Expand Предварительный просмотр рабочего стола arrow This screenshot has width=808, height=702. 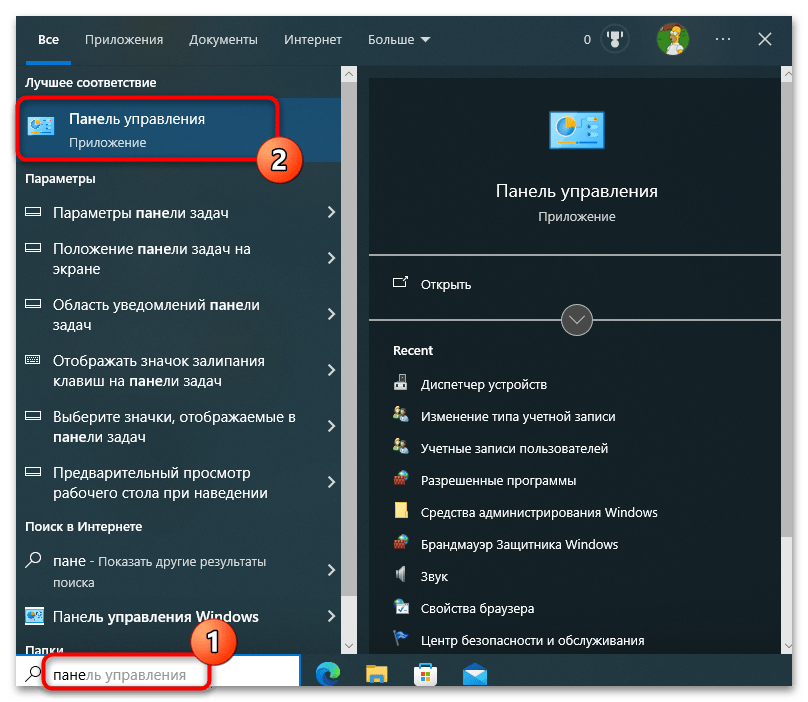(x=331, y=482)
